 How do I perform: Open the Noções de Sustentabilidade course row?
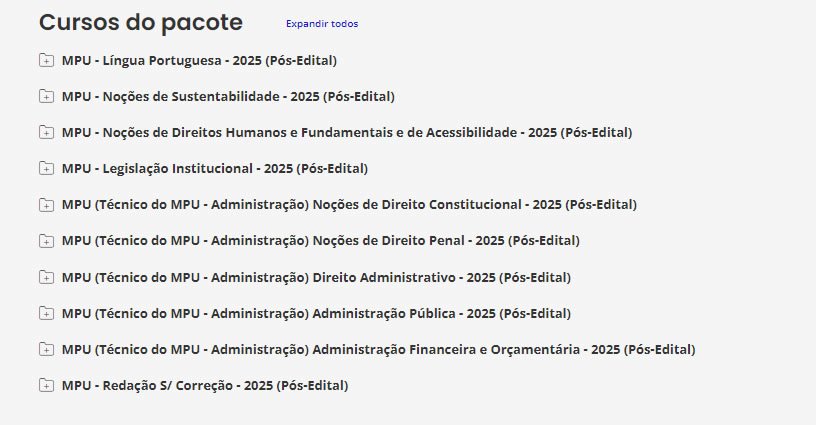[x=228, y=96]
